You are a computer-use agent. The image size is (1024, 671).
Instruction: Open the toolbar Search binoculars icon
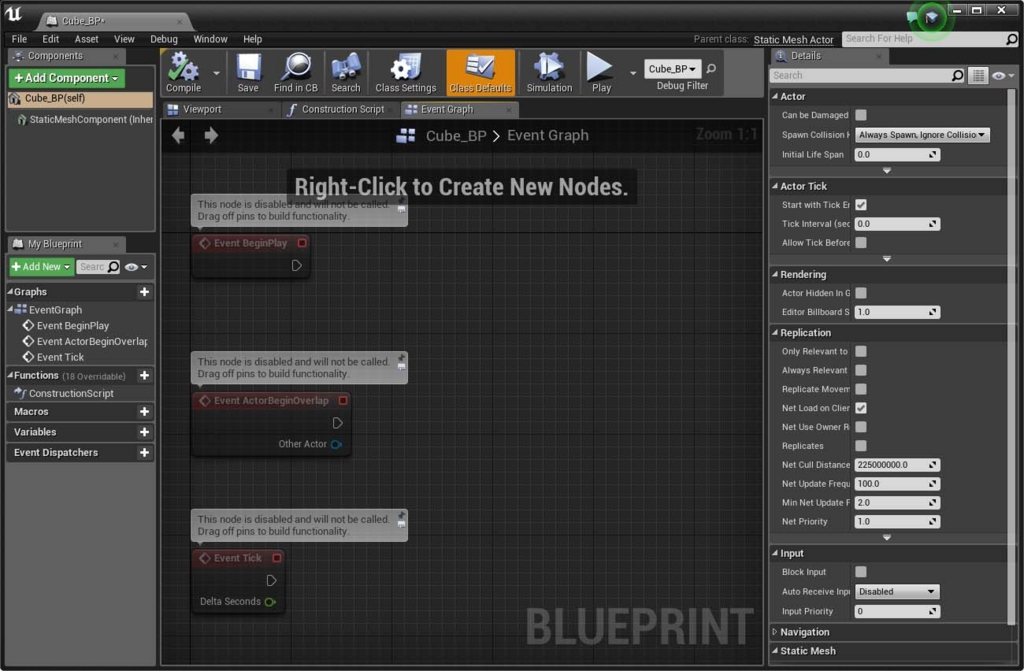(x=345, y=73)
